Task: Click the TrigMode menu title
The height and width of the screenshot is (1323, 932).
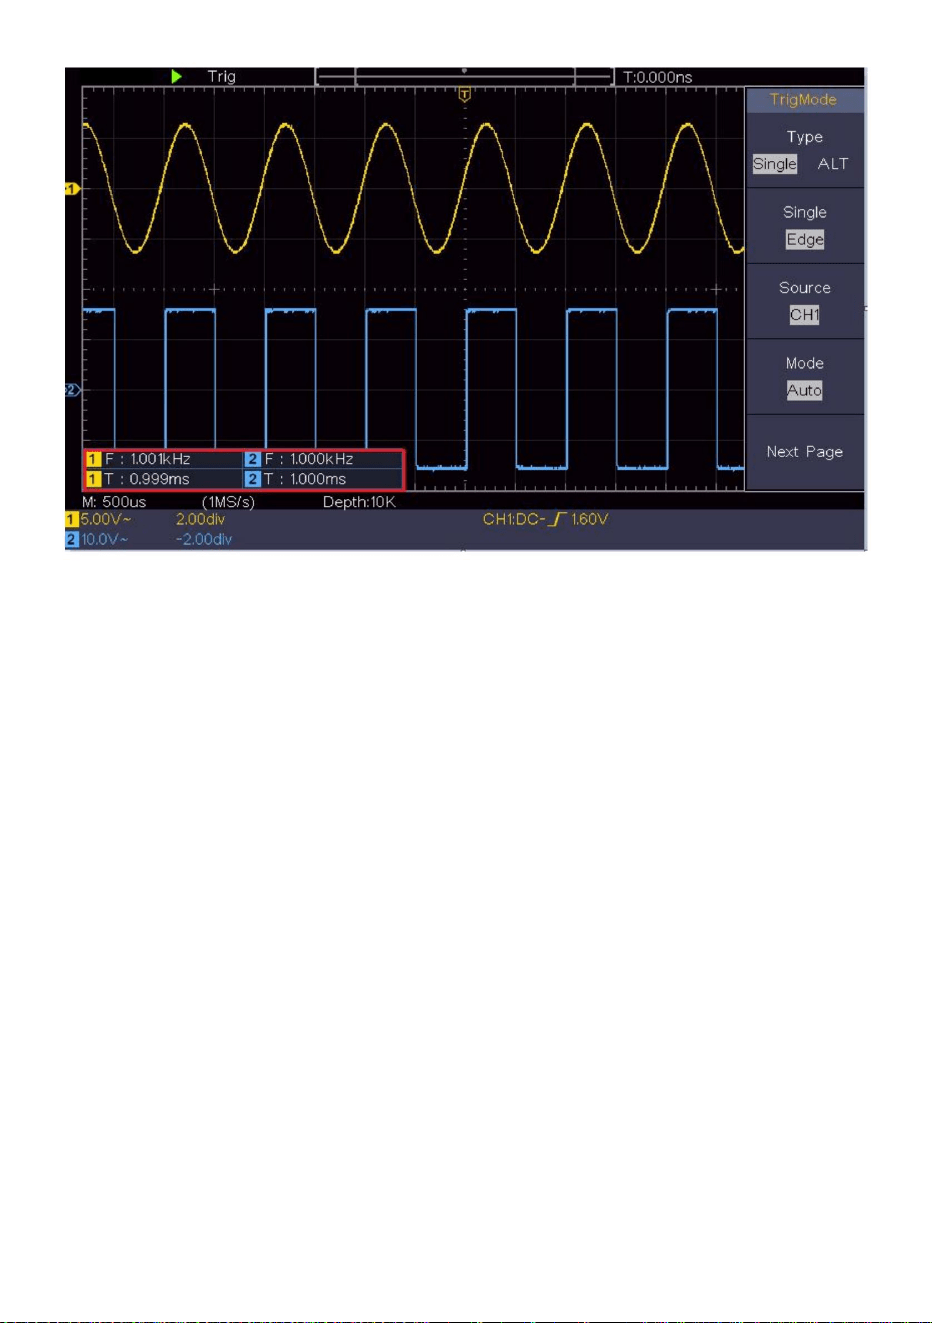Action: pos(804,99)
